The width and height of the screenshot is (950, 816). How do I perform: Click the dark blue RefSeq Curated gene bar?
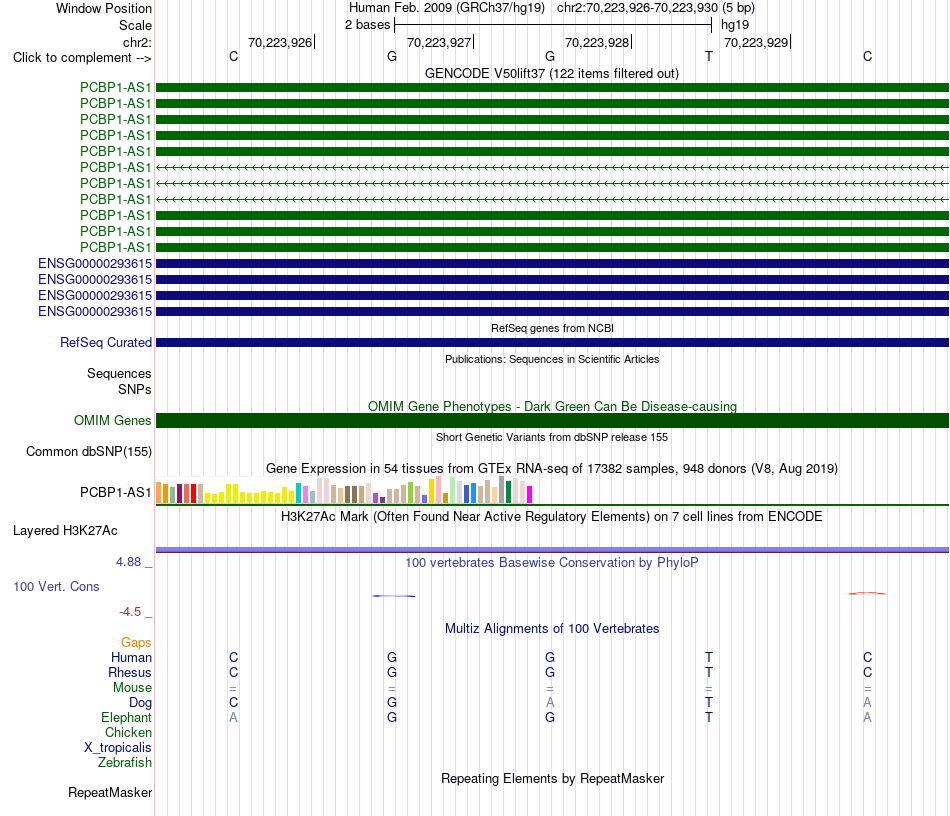click(x=552, y=342)
